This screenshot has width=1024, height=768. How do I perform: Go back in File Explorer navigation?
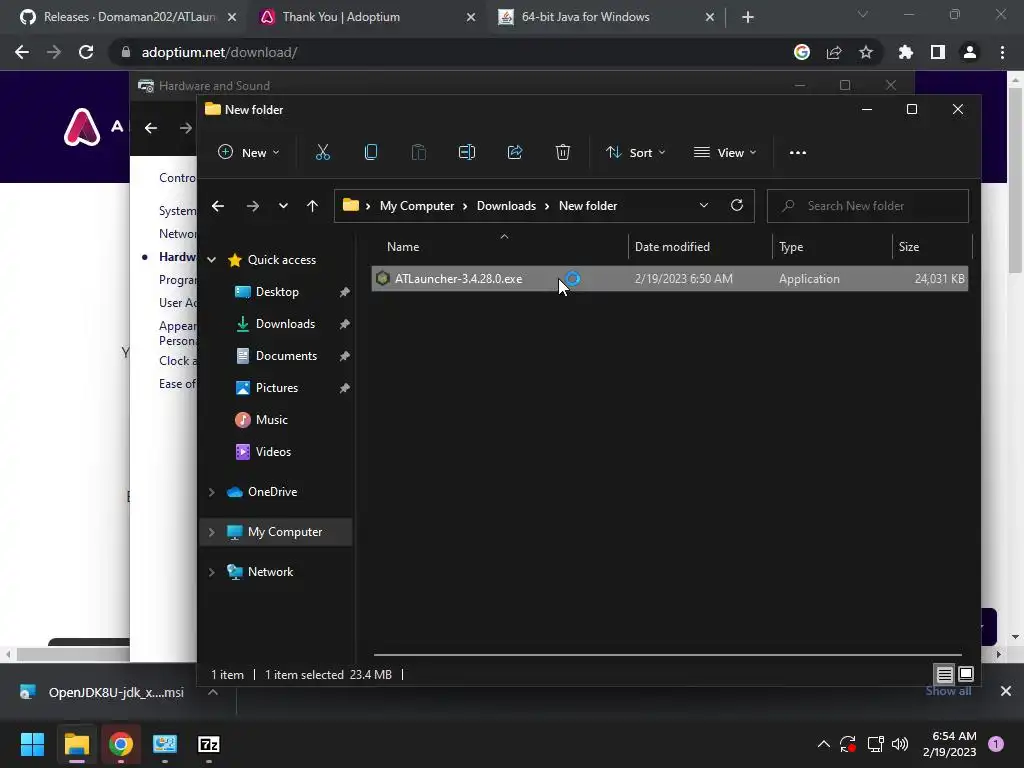[218, 206]
